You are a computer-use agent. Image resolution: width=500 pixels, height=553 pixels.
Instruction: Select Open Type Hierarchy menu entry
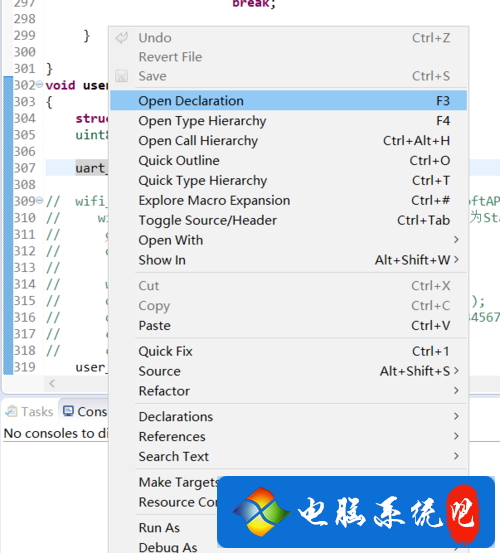(x=288, y=121)
